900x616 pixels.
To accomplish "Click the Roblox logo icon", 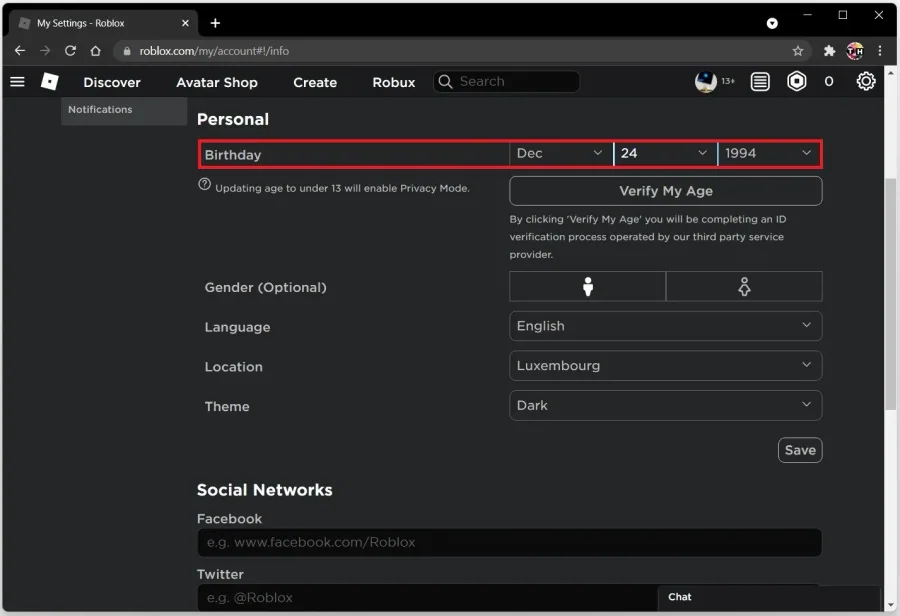I will pyautogui.click(x=50, y=82).
